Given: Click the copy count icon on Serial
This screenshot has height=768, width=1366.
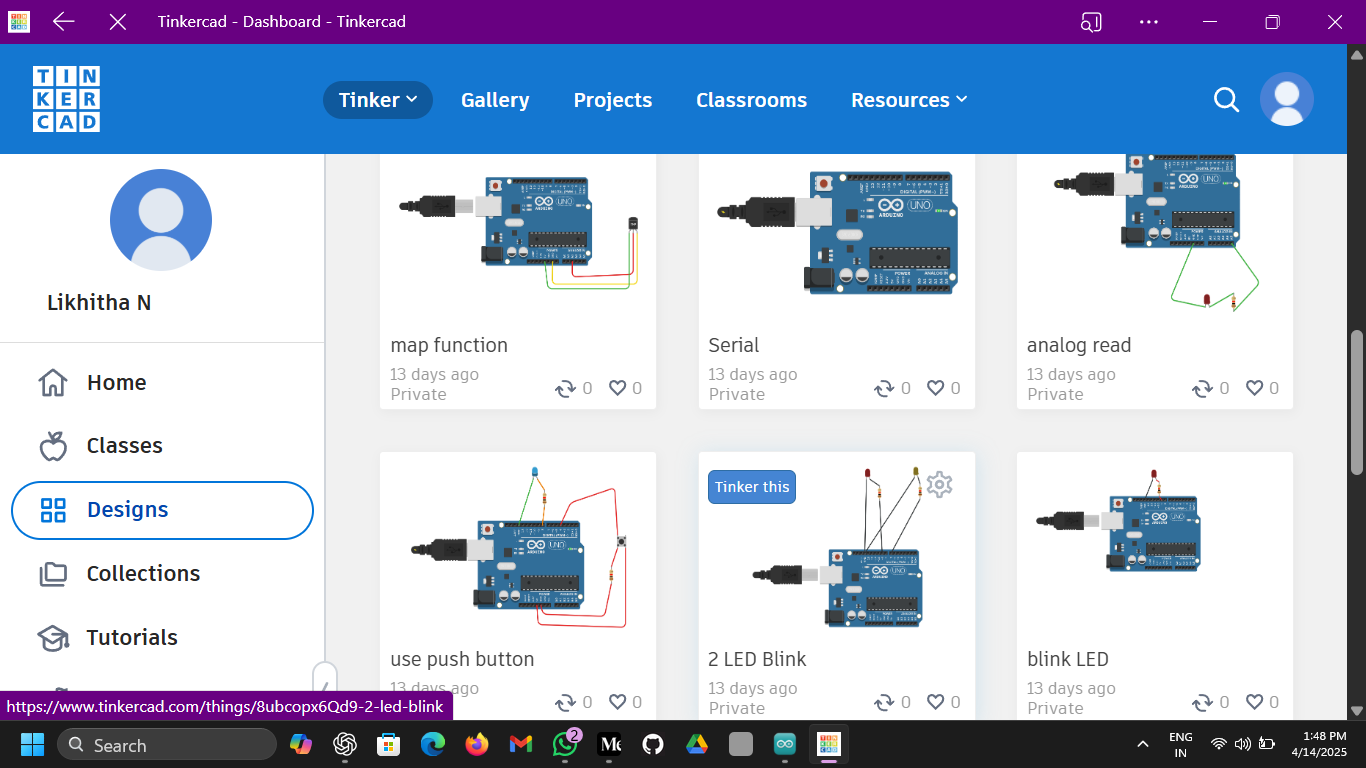Looking at the screenshot, I should (884, 388).
